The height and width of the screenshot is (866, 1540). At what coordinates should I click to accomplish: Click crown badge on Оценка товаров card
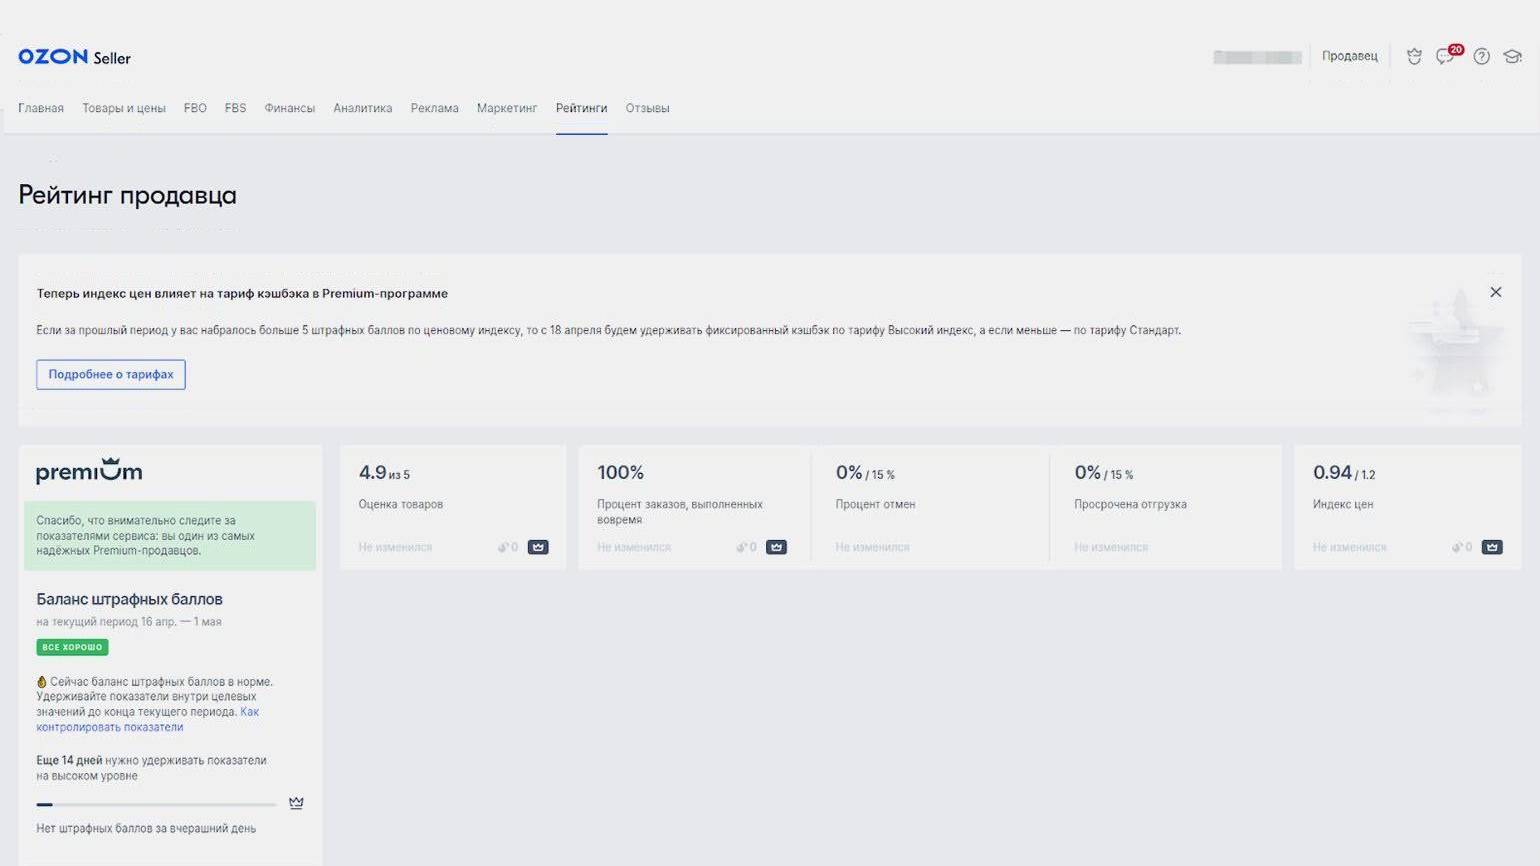click(538, 547)
